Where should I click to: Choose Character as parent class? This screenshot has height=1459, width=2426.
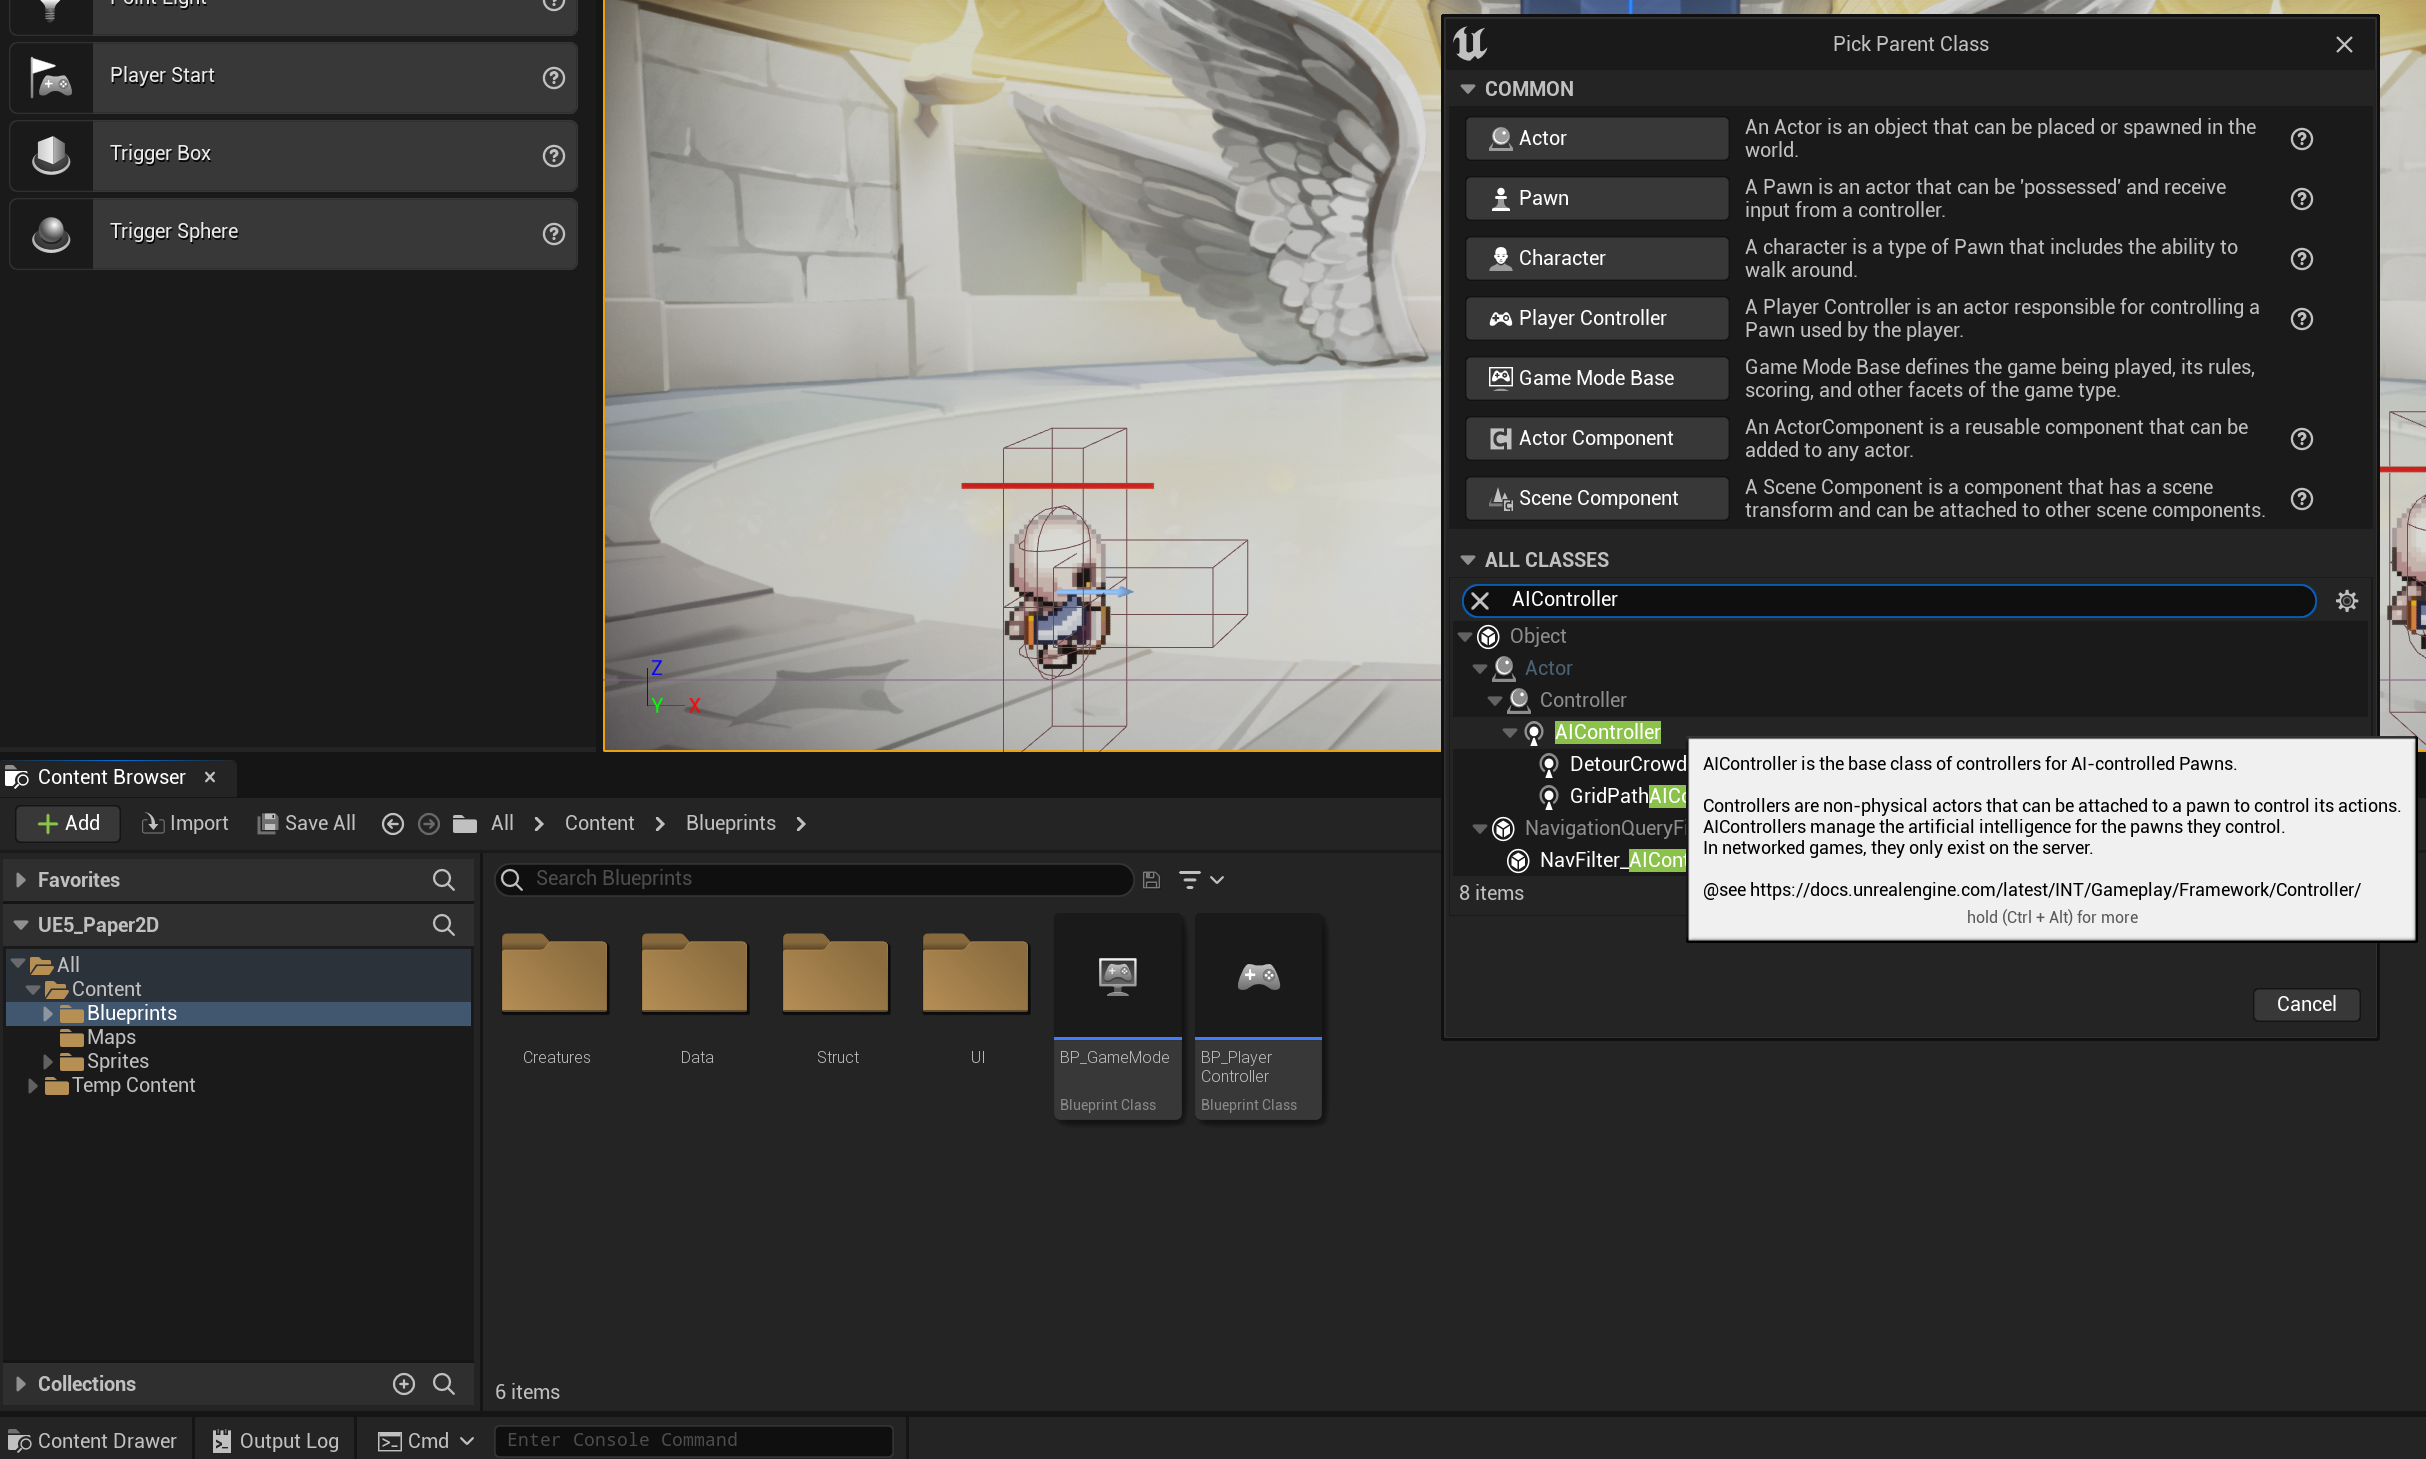pos(1596,259)
